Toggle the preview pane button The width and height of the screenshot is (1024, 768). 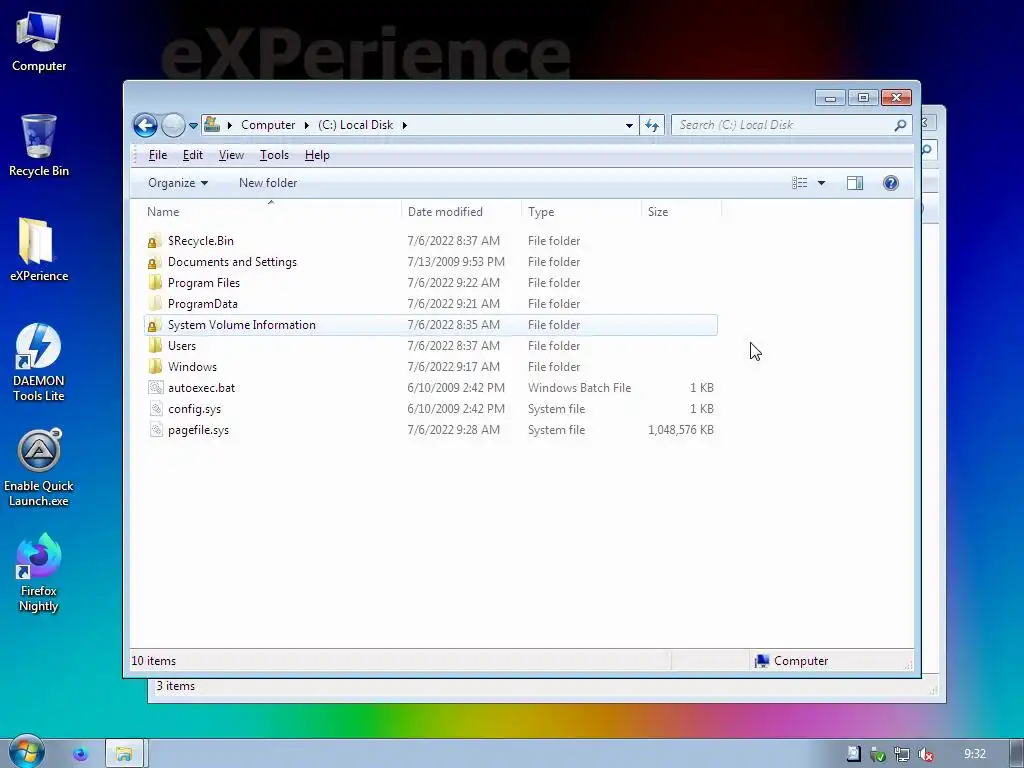855,183
